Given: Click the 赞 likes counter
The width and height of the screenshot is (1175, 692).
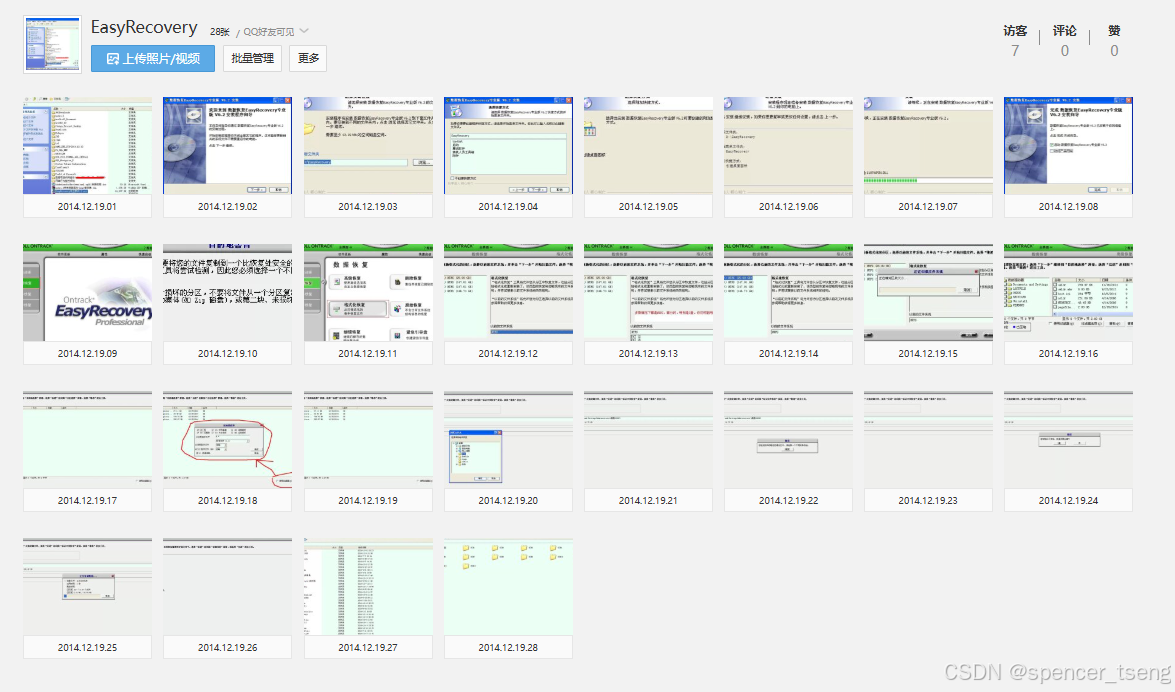Looking at the screenshot, I should point(1113,40).
